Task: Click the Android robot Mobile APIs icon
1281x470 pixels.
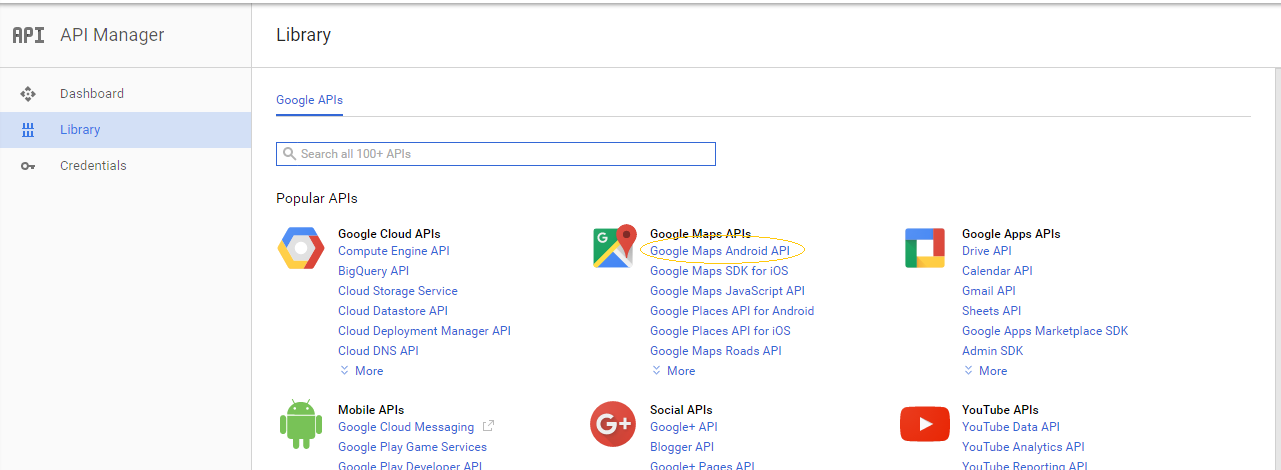Action: point(301,425)
